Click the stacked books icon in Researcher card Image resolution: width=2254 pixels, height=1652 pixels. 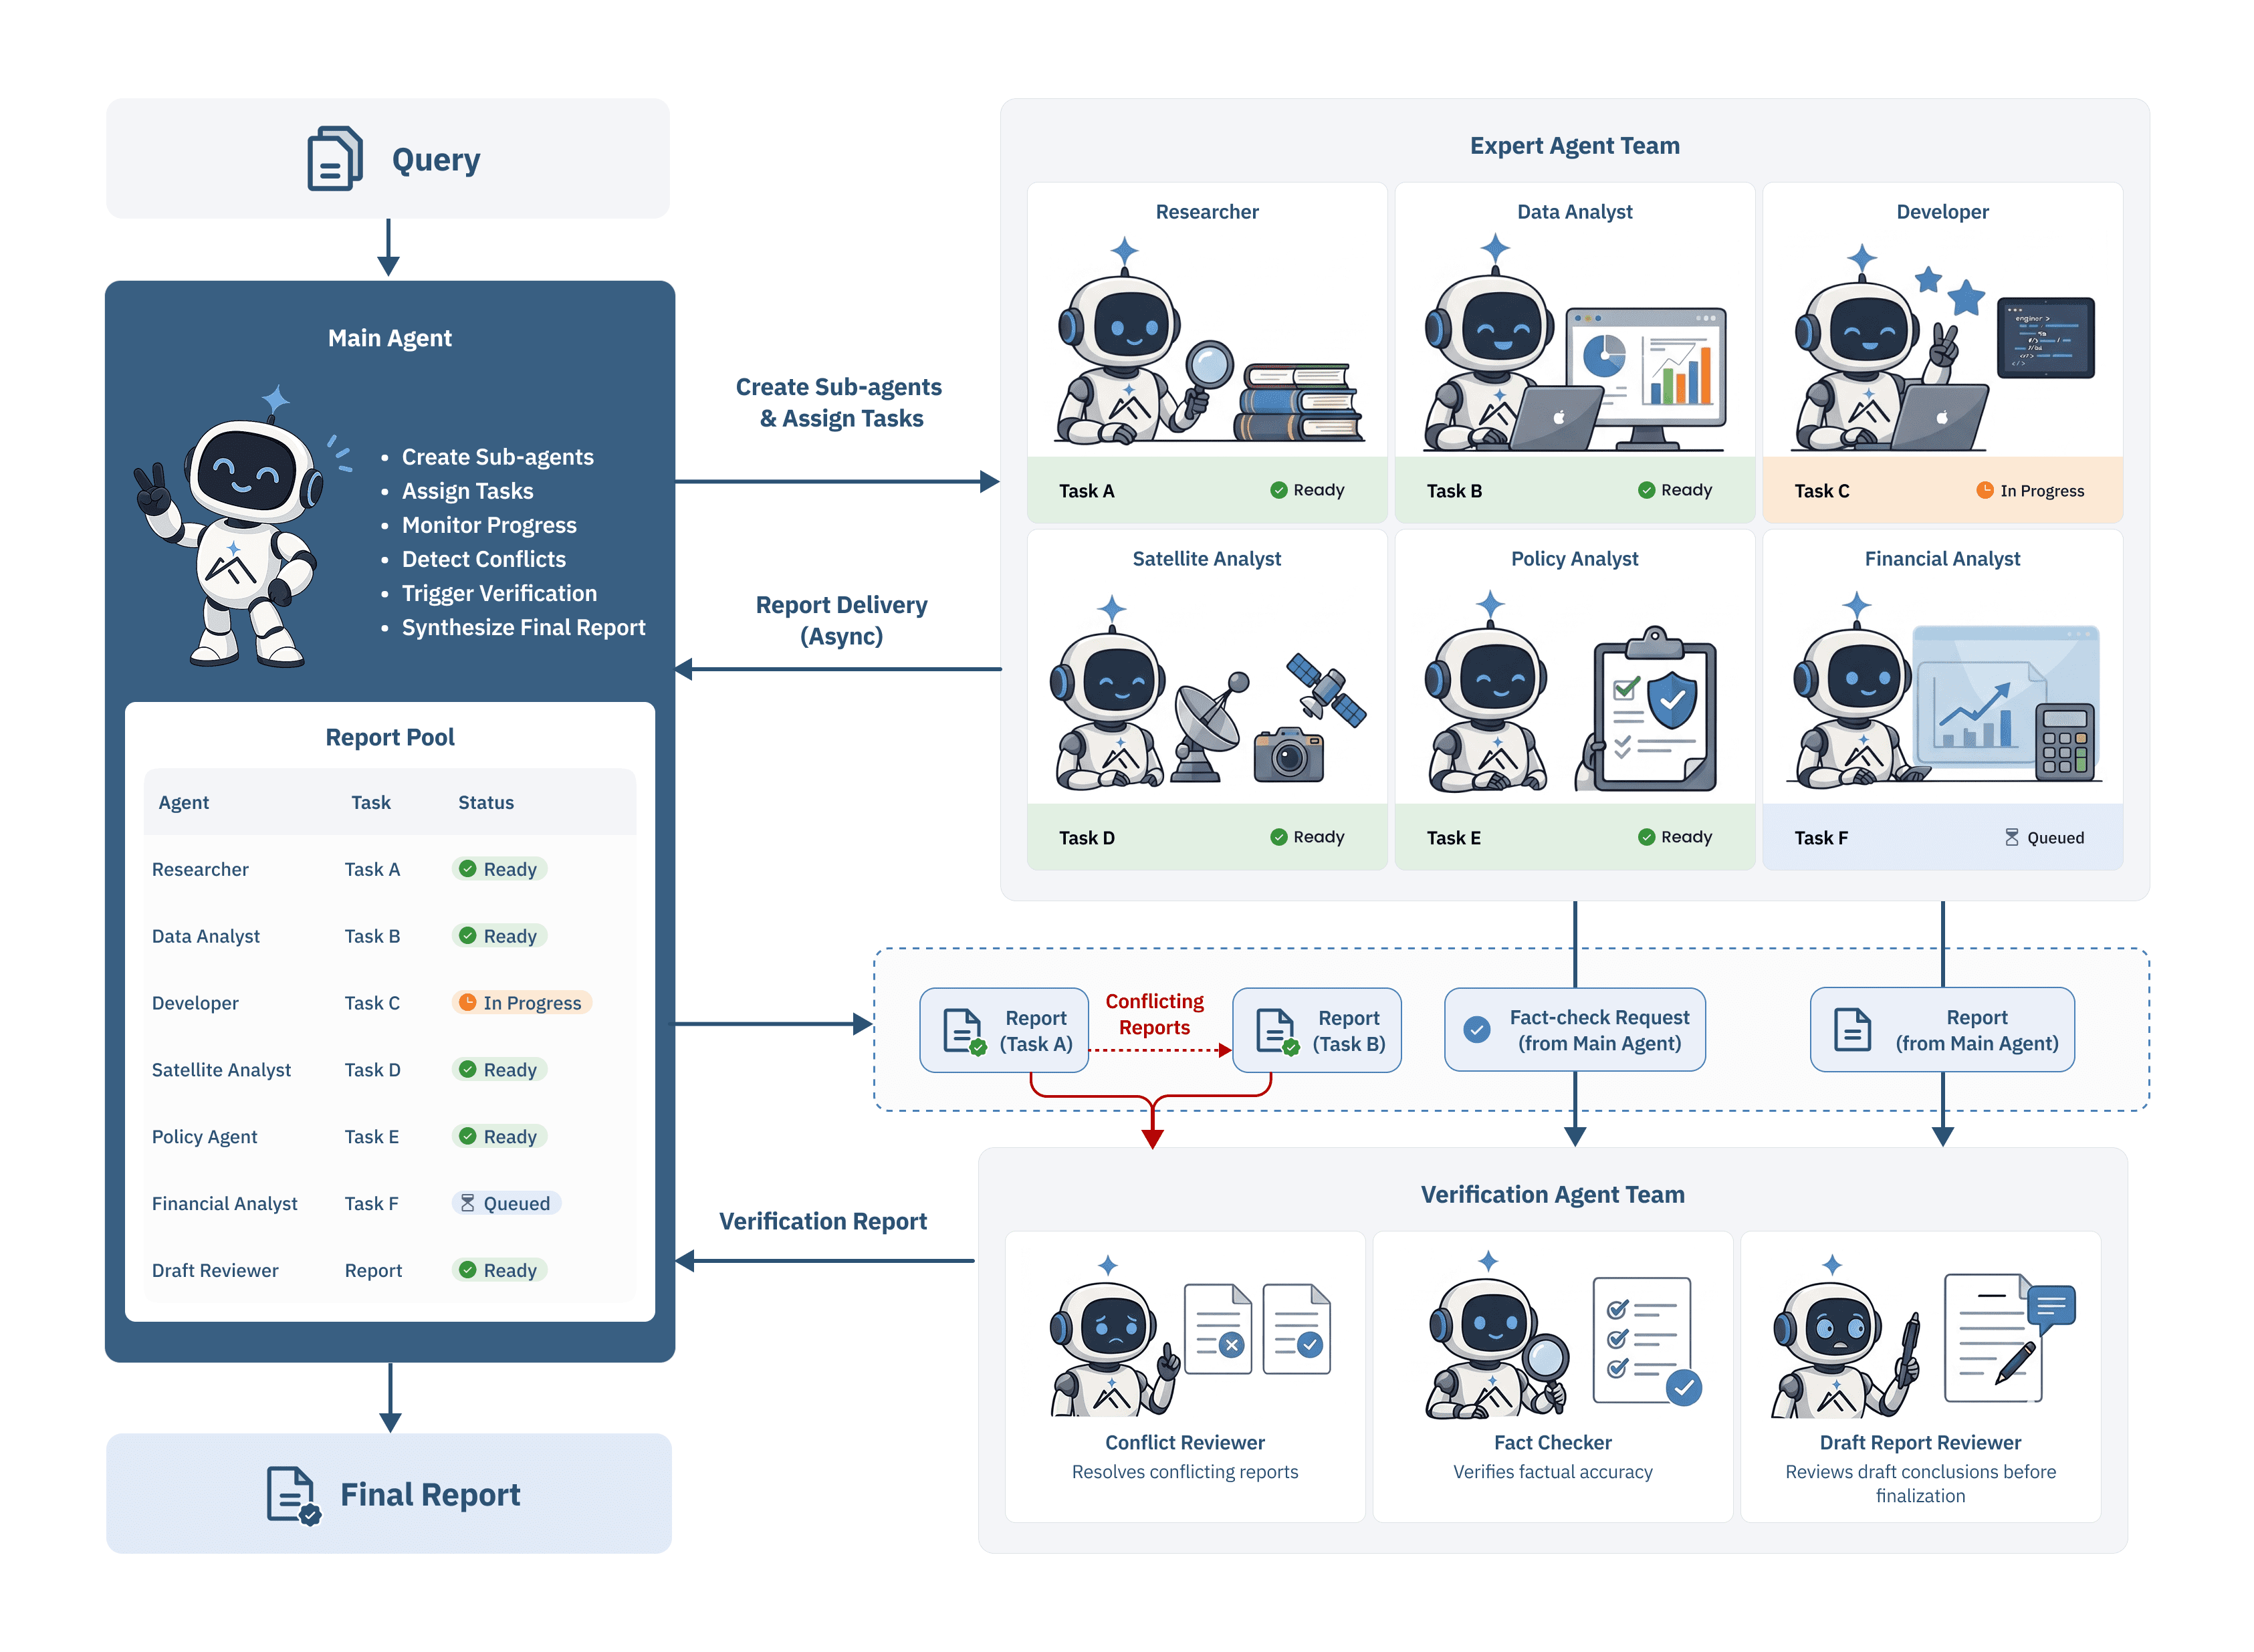(x=1299, y=402)
